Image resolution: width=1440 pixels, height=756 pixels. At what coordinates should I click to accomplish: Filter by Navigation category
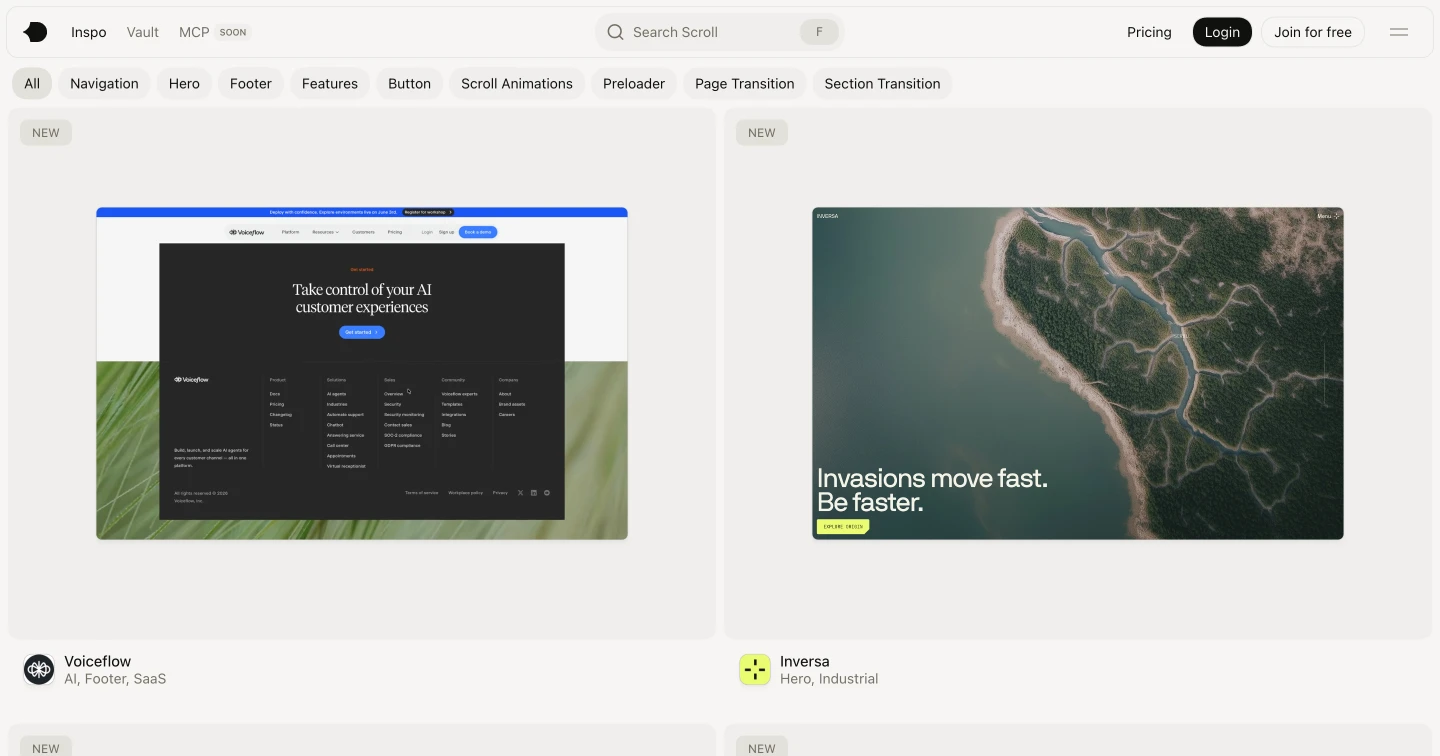point(104,83)
